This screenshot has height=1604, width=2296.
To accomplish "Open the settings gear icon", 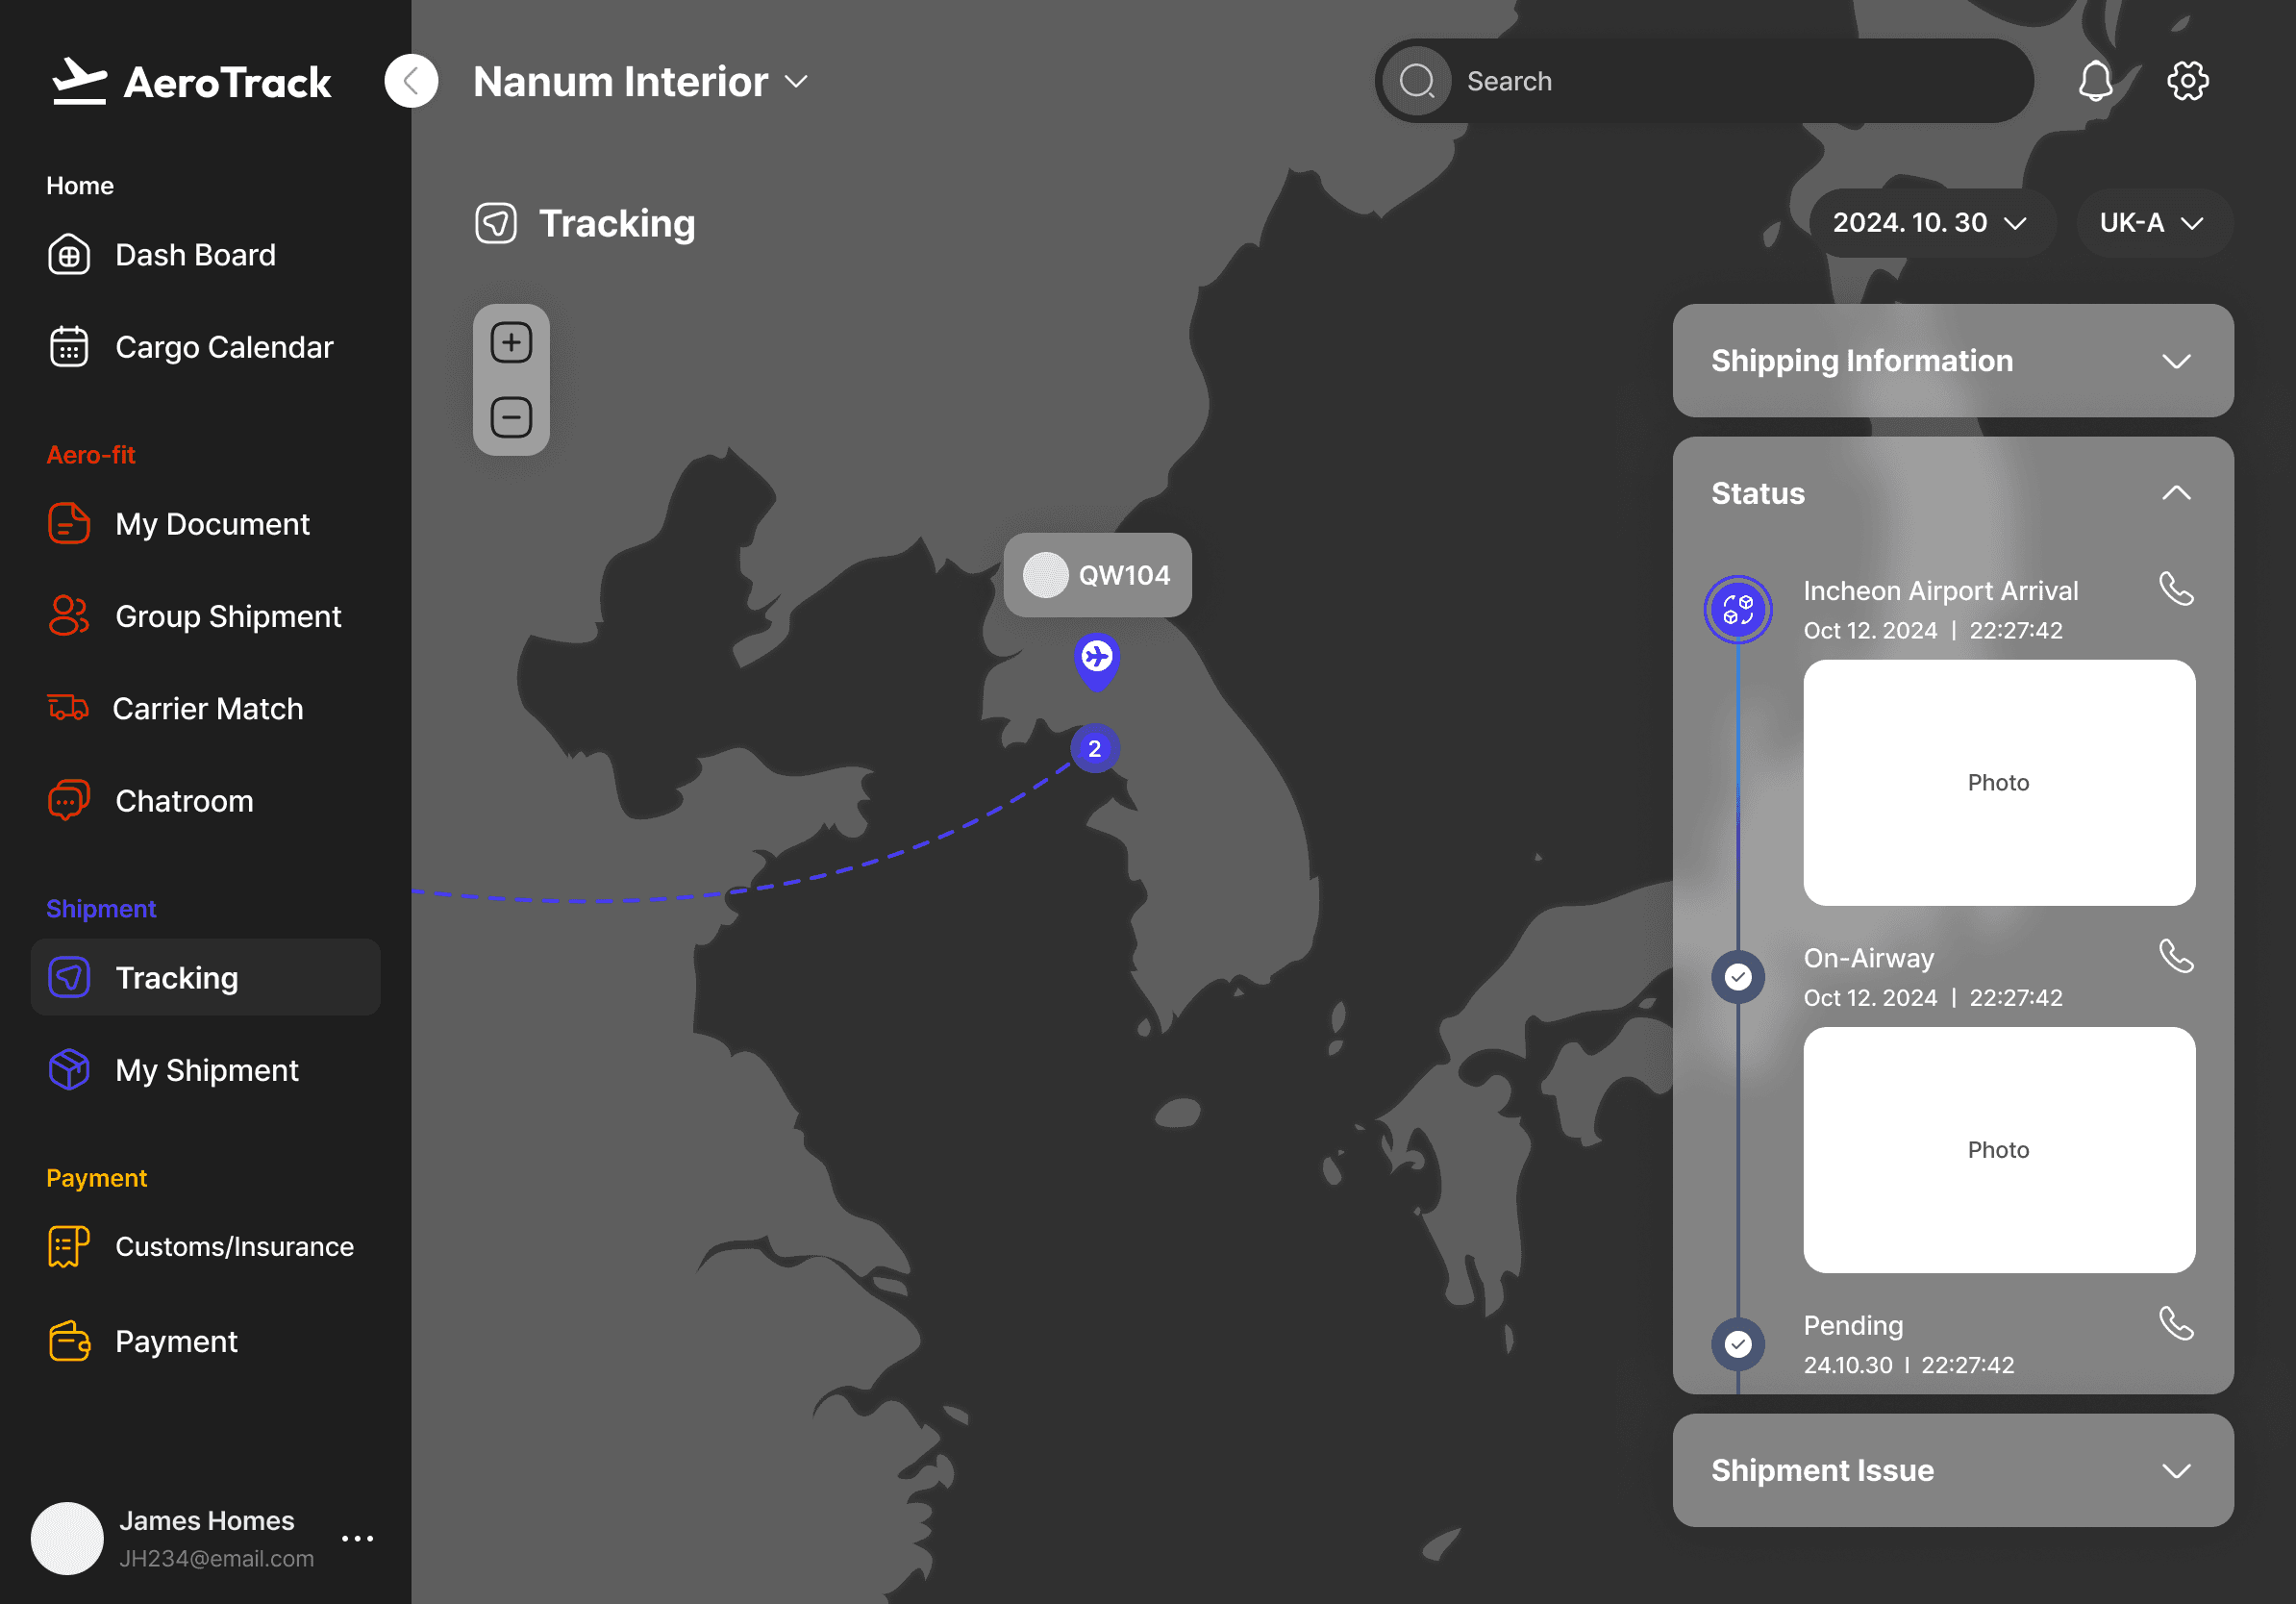I will click(2187, 81).
